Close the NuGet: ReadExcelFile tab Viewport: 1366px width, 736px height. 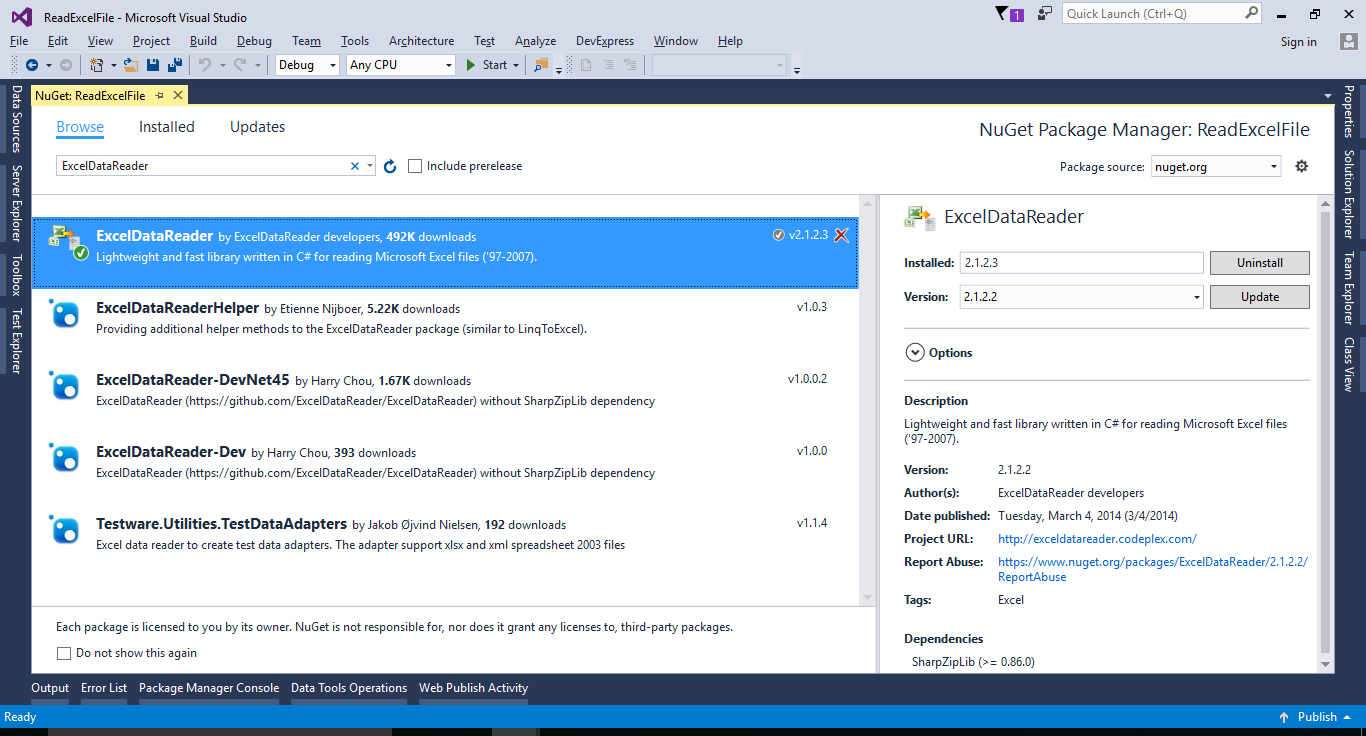(178, 95)
